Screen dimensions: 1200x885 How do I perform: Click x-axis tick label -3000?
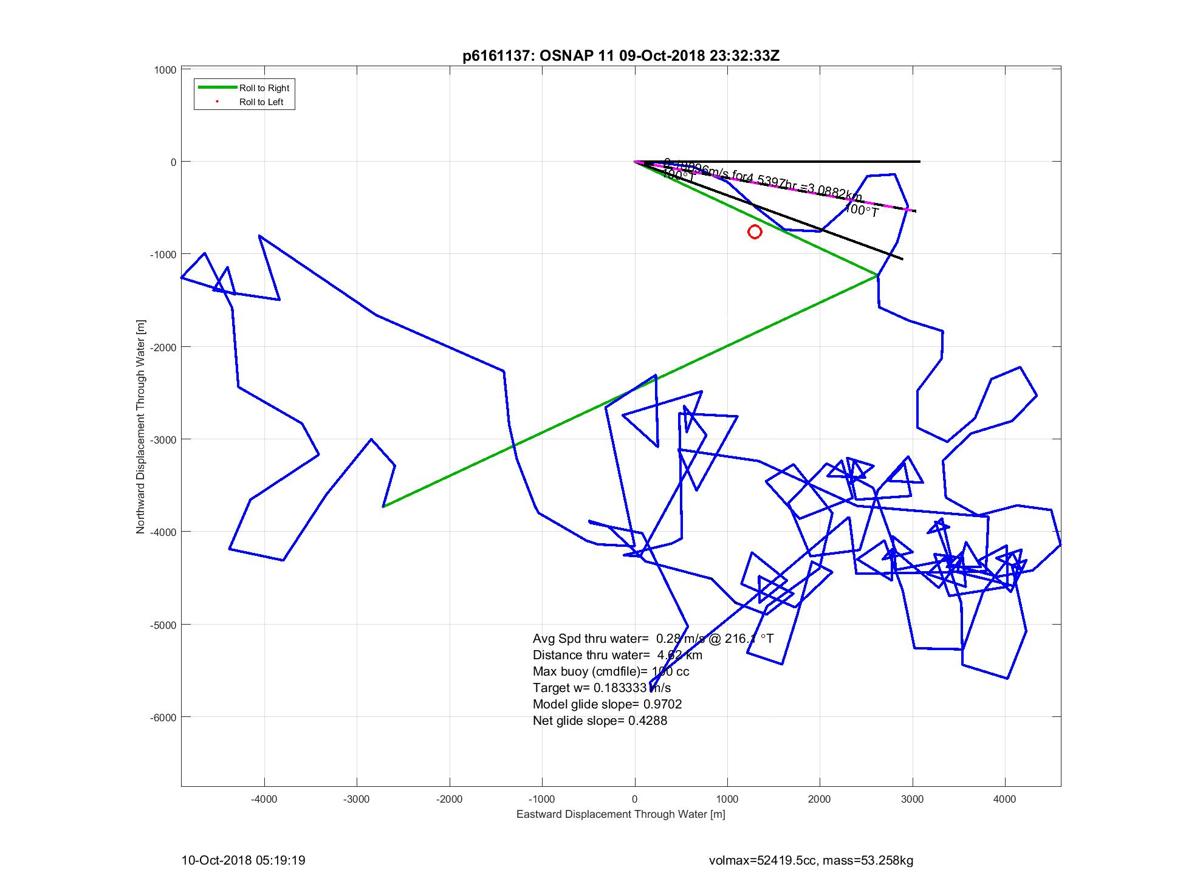(357, 799)
